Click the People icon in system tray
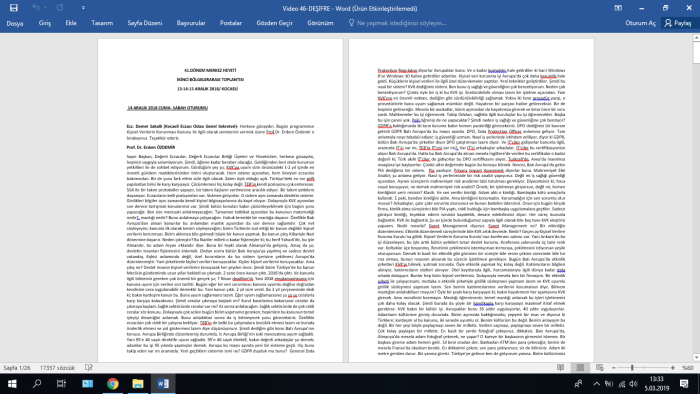Viewport: 700px width, 394px height. 578,384
